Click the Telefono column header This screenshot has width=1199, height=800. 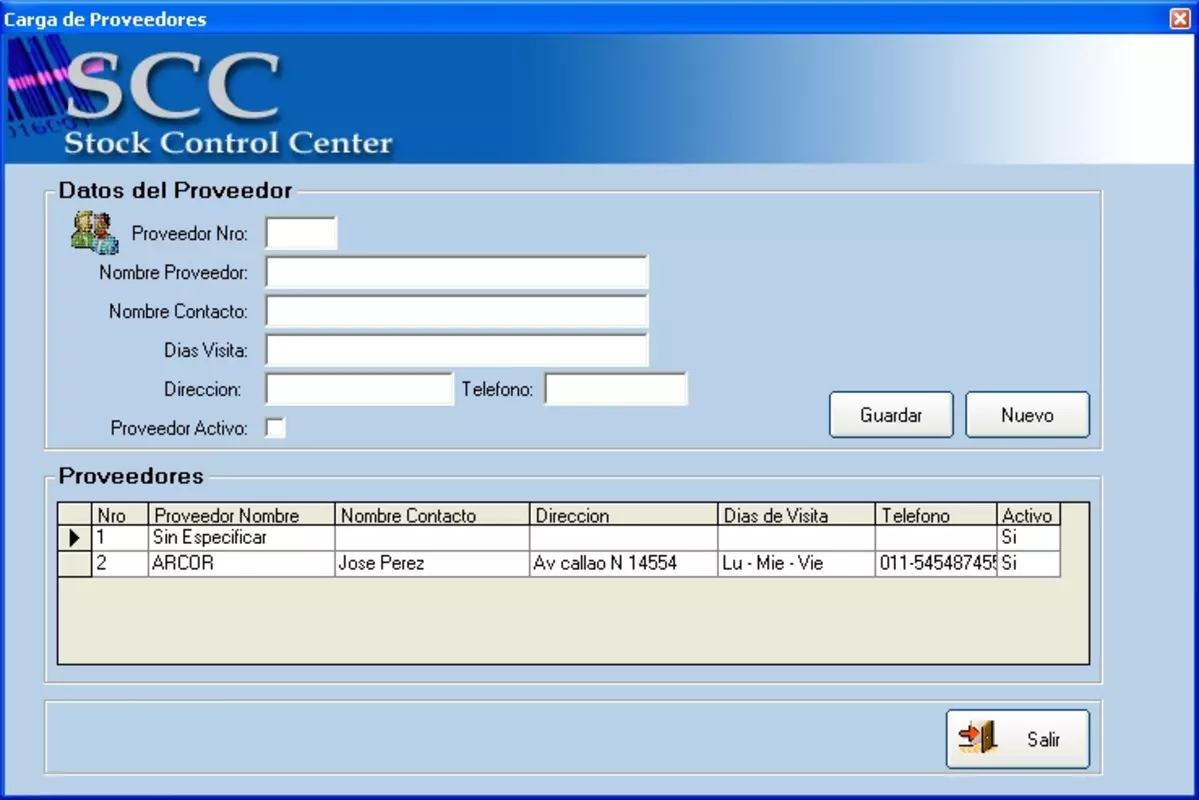click(x=936, y=515)
